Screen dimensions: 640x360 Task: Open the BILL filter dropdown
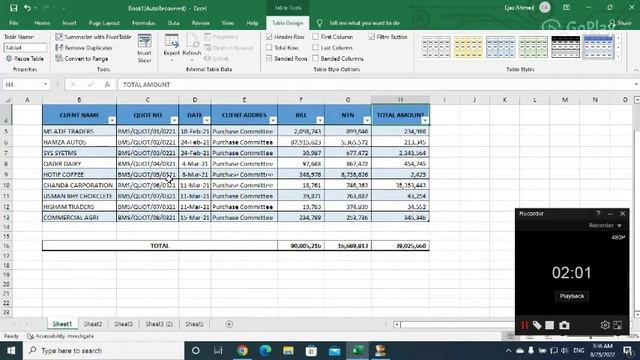click(320, 120)
